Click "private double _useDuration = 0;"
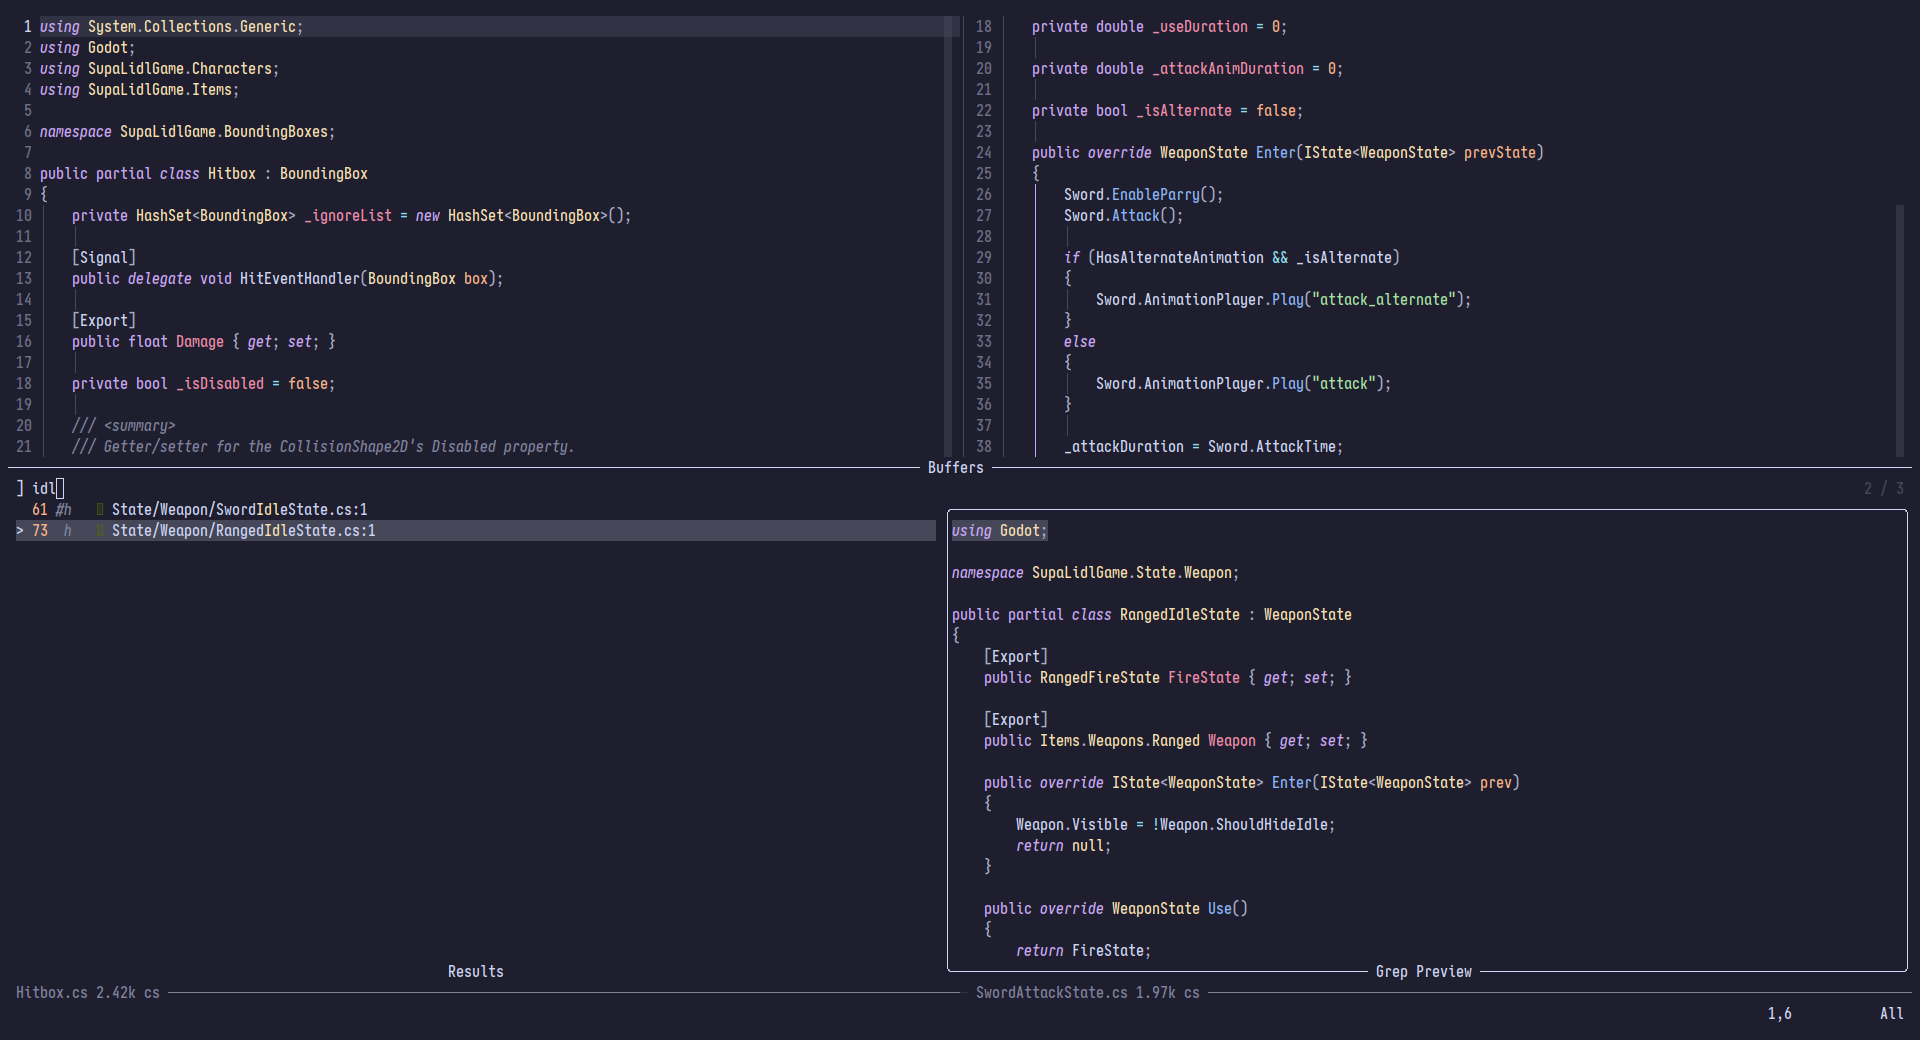Viewport: 1920px width, 1040px height. point(1159,27)
